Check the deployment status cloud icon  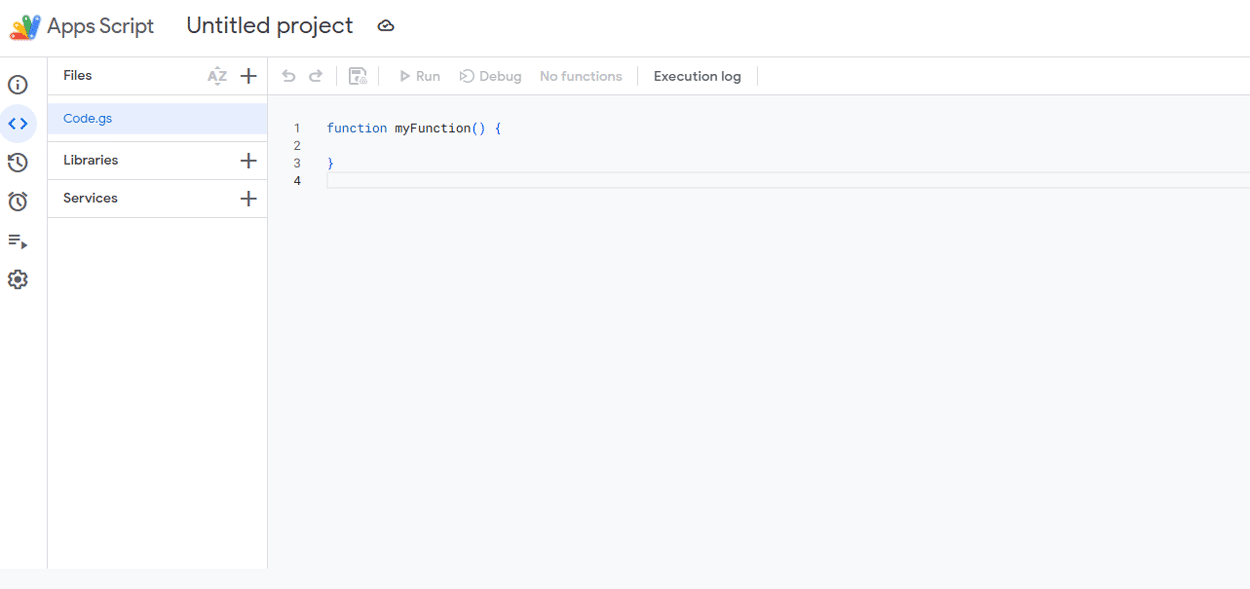click(x=386, y=26)
